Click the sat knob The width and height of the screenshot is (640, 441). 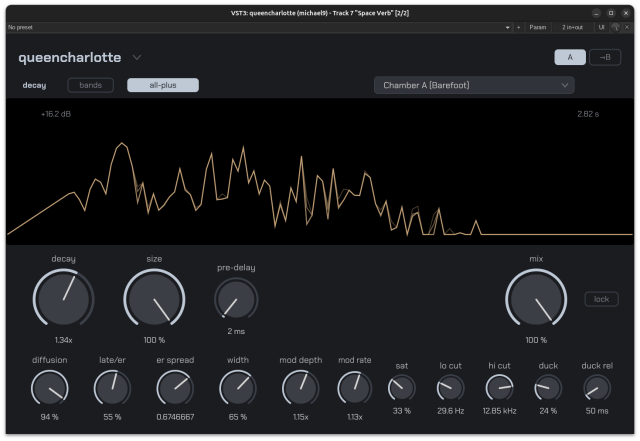point(402,388)
